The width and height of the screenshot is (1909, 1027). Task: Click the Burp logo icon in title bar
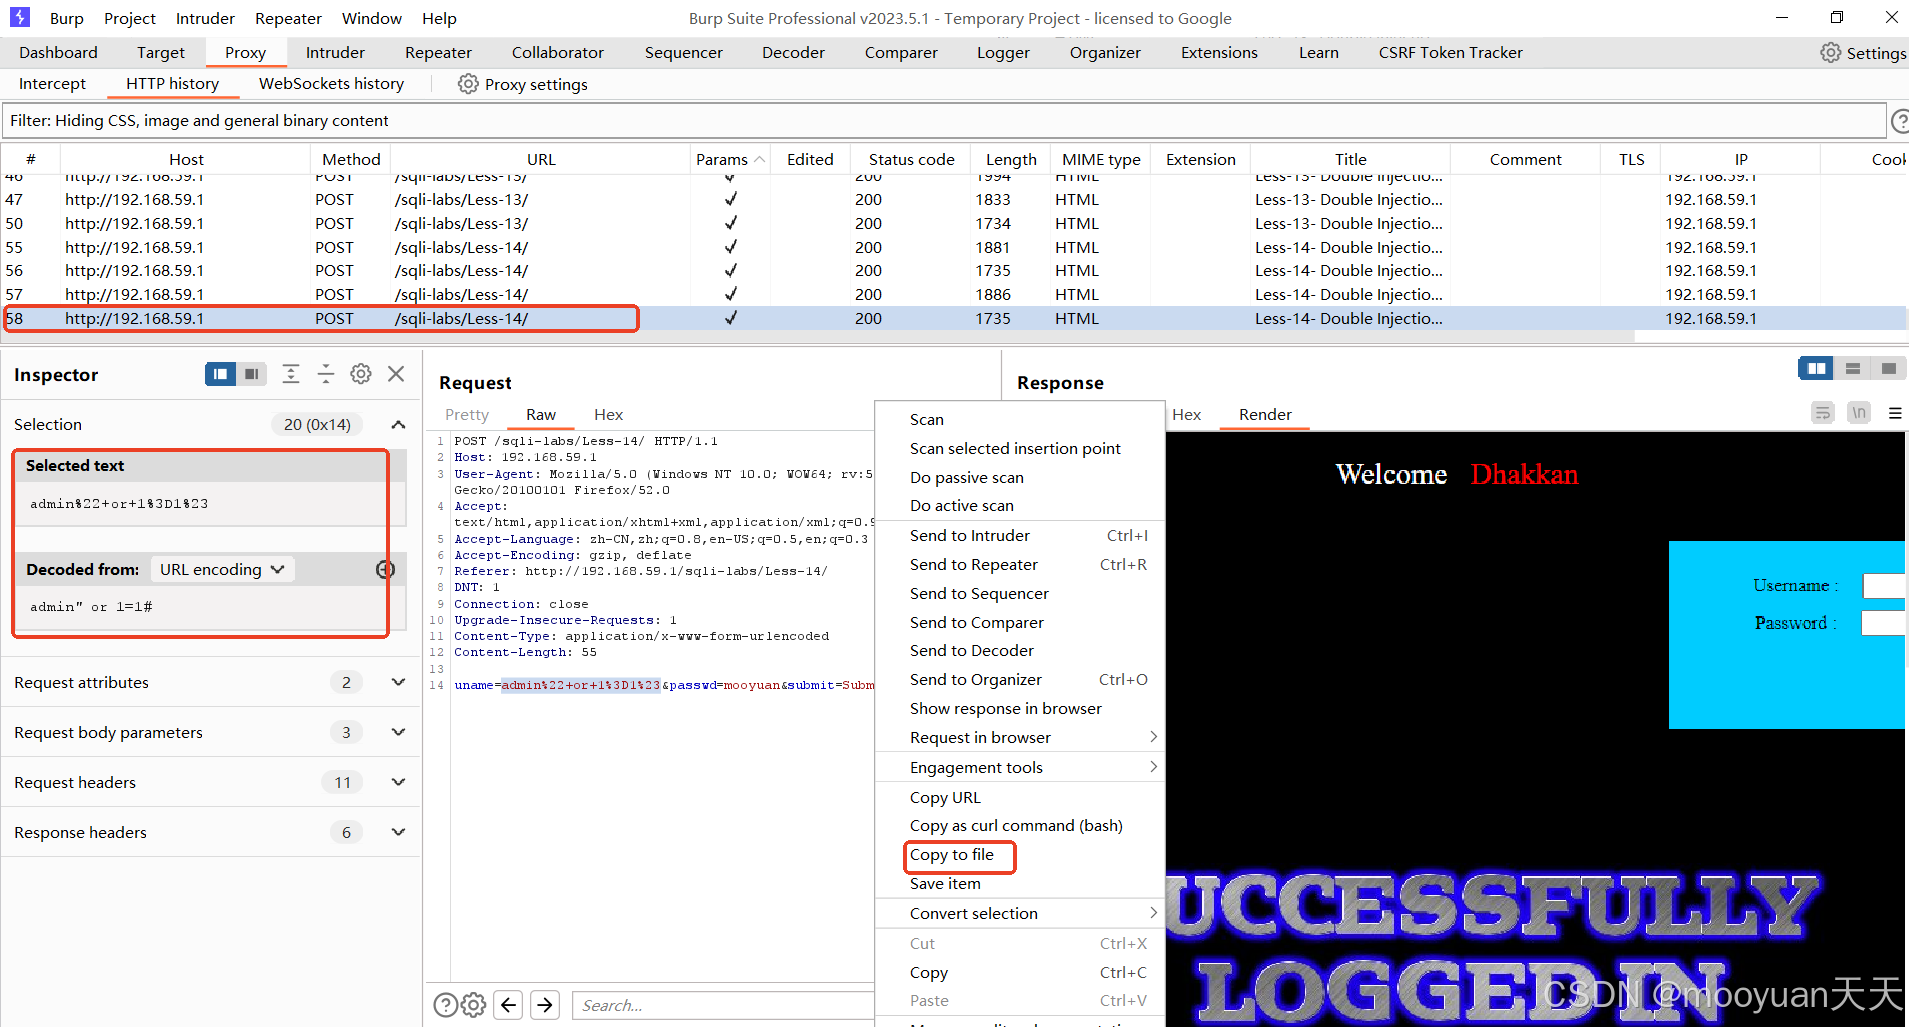pos(20,17)
